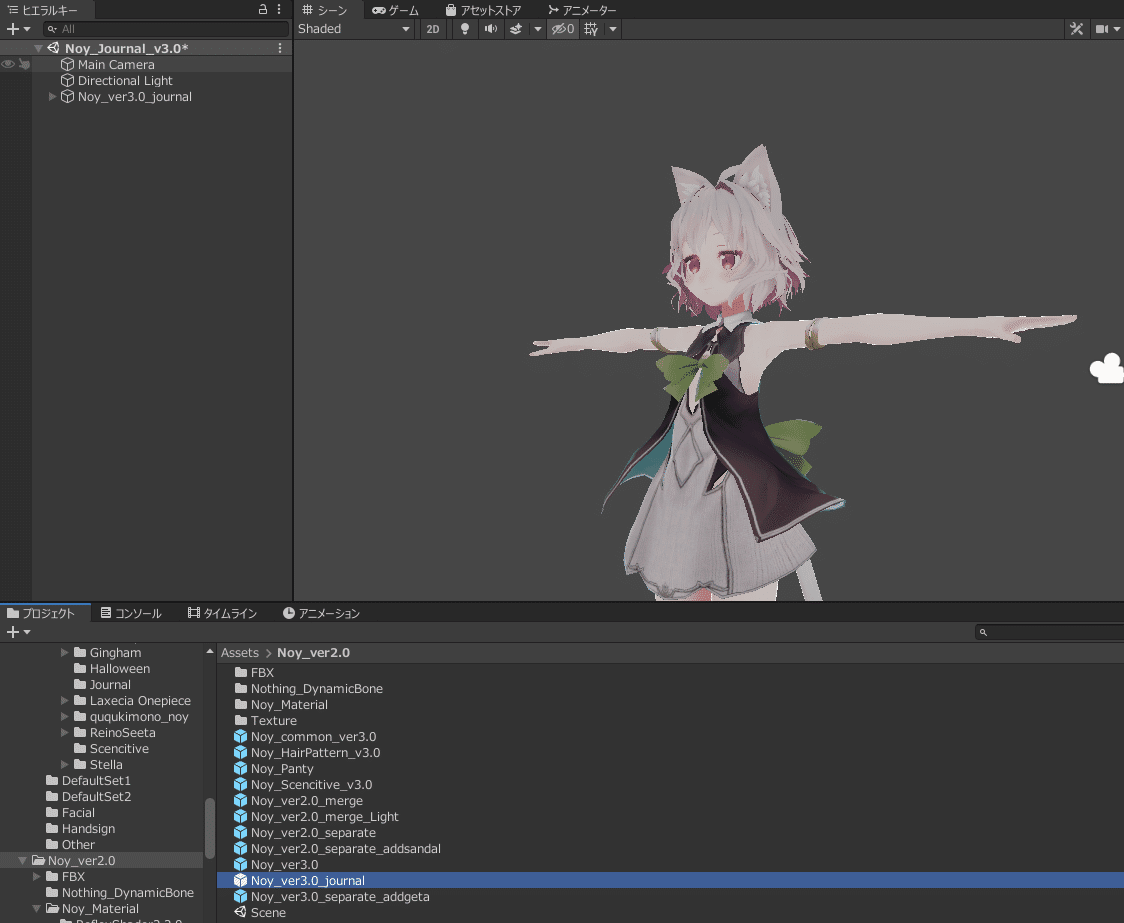Click the project tree scrollbar

coord(210,828)
